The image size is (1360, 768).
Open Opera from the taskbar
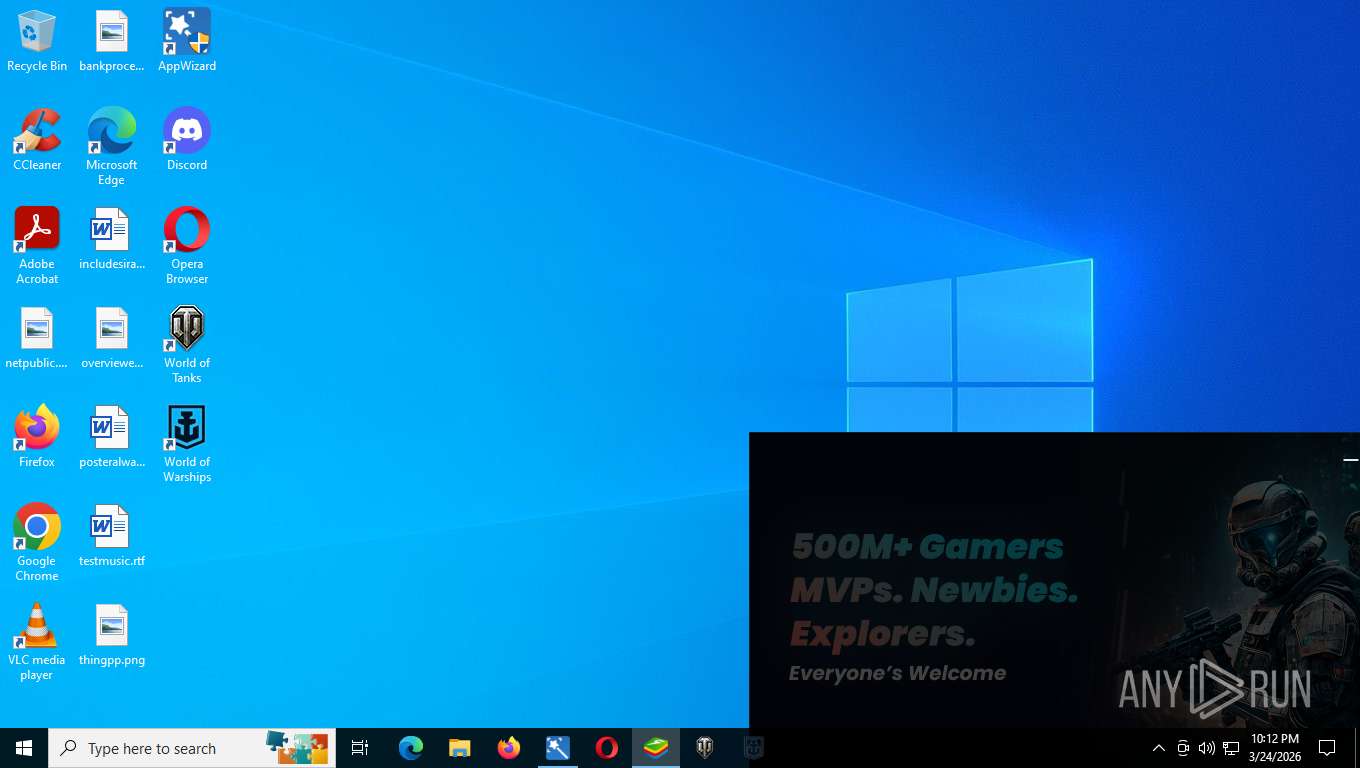coord(607,748)
